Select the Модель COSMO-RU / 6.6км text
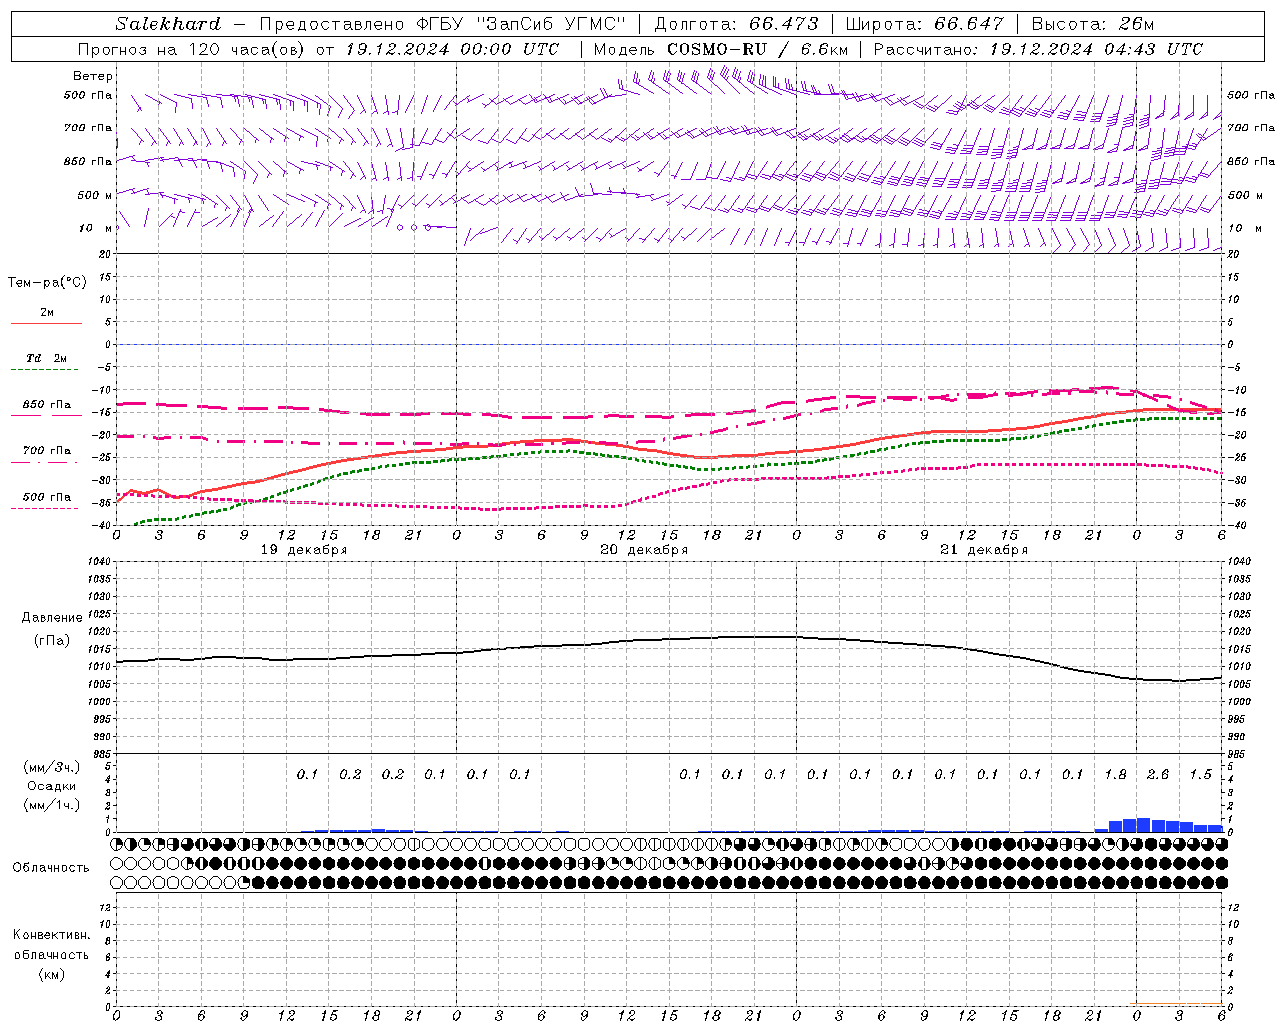 [721, 49]
